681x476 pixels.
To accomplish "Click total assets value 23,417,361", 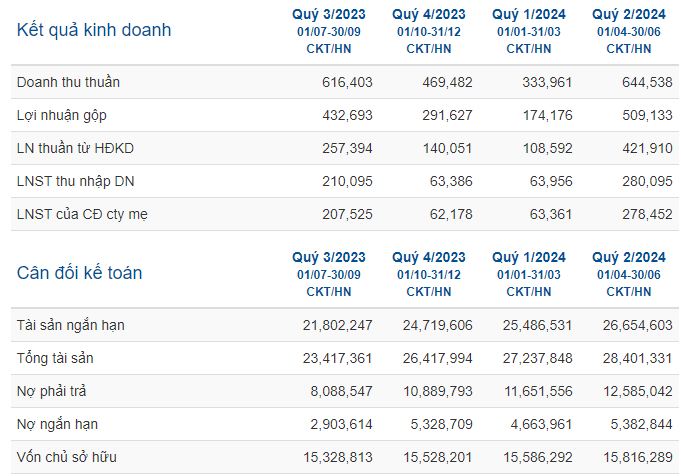I will tap(337, 359).
